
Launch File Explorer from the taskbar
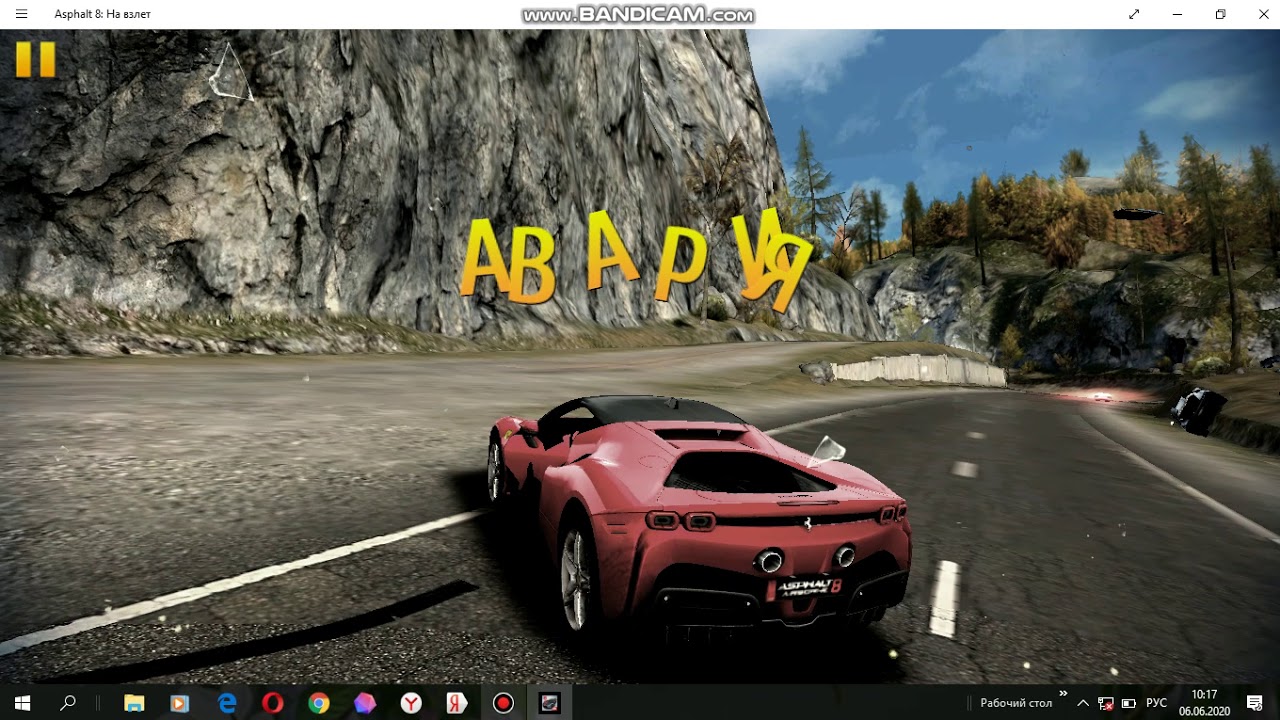click(134, 703)
